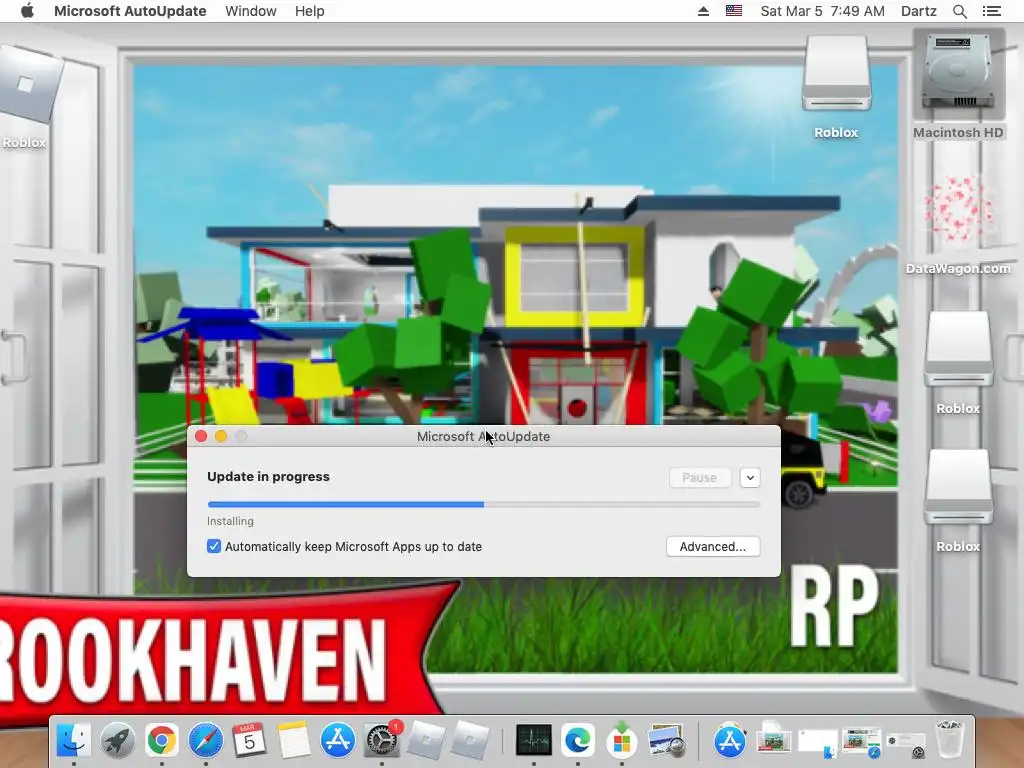Open the chevron dropdown next to Pause

coord(750,477)
